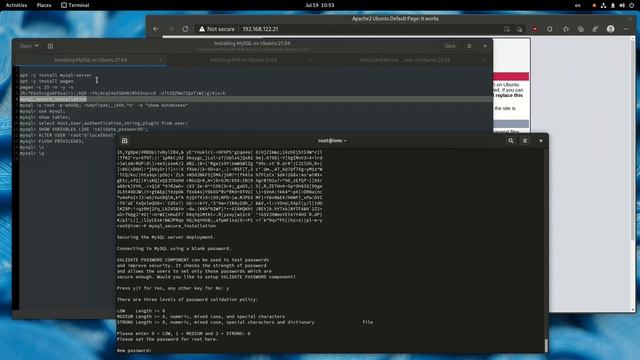Click the browser page vertical scrollbar
Screen dimensions: 640x360
point(633,139)
